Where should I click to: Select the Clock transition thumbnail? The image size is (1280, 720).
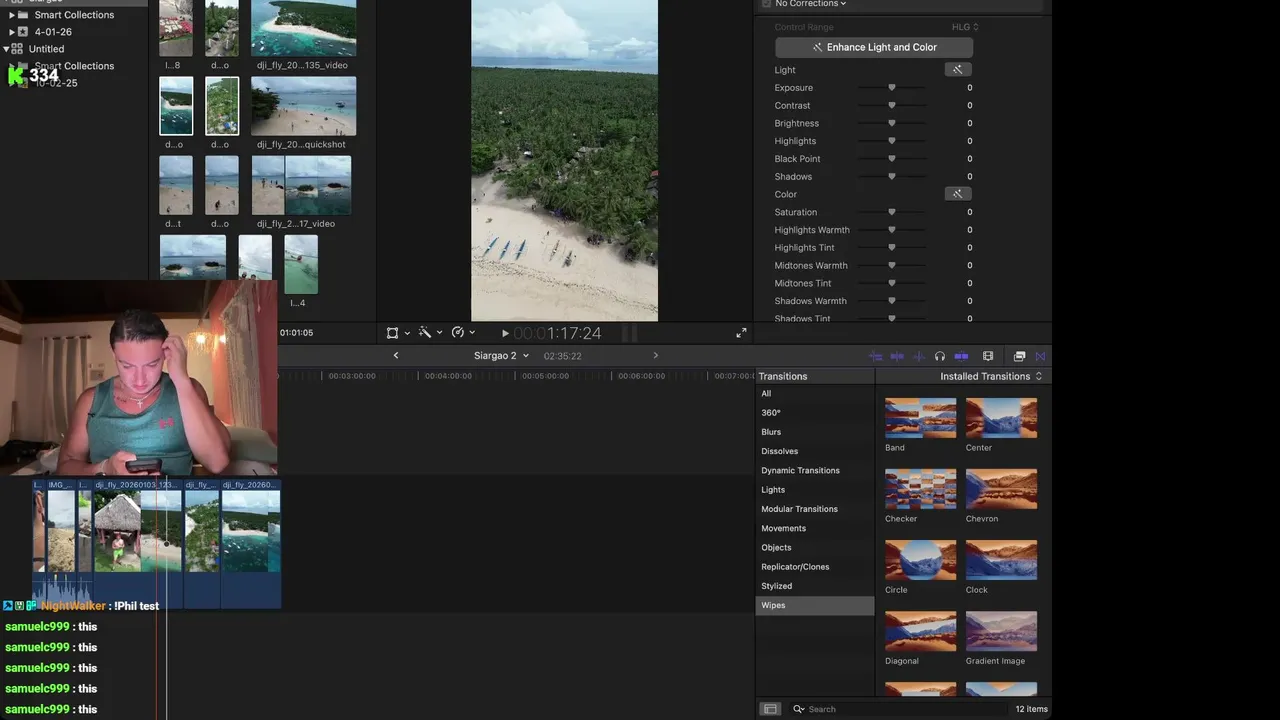[1001, 560]
